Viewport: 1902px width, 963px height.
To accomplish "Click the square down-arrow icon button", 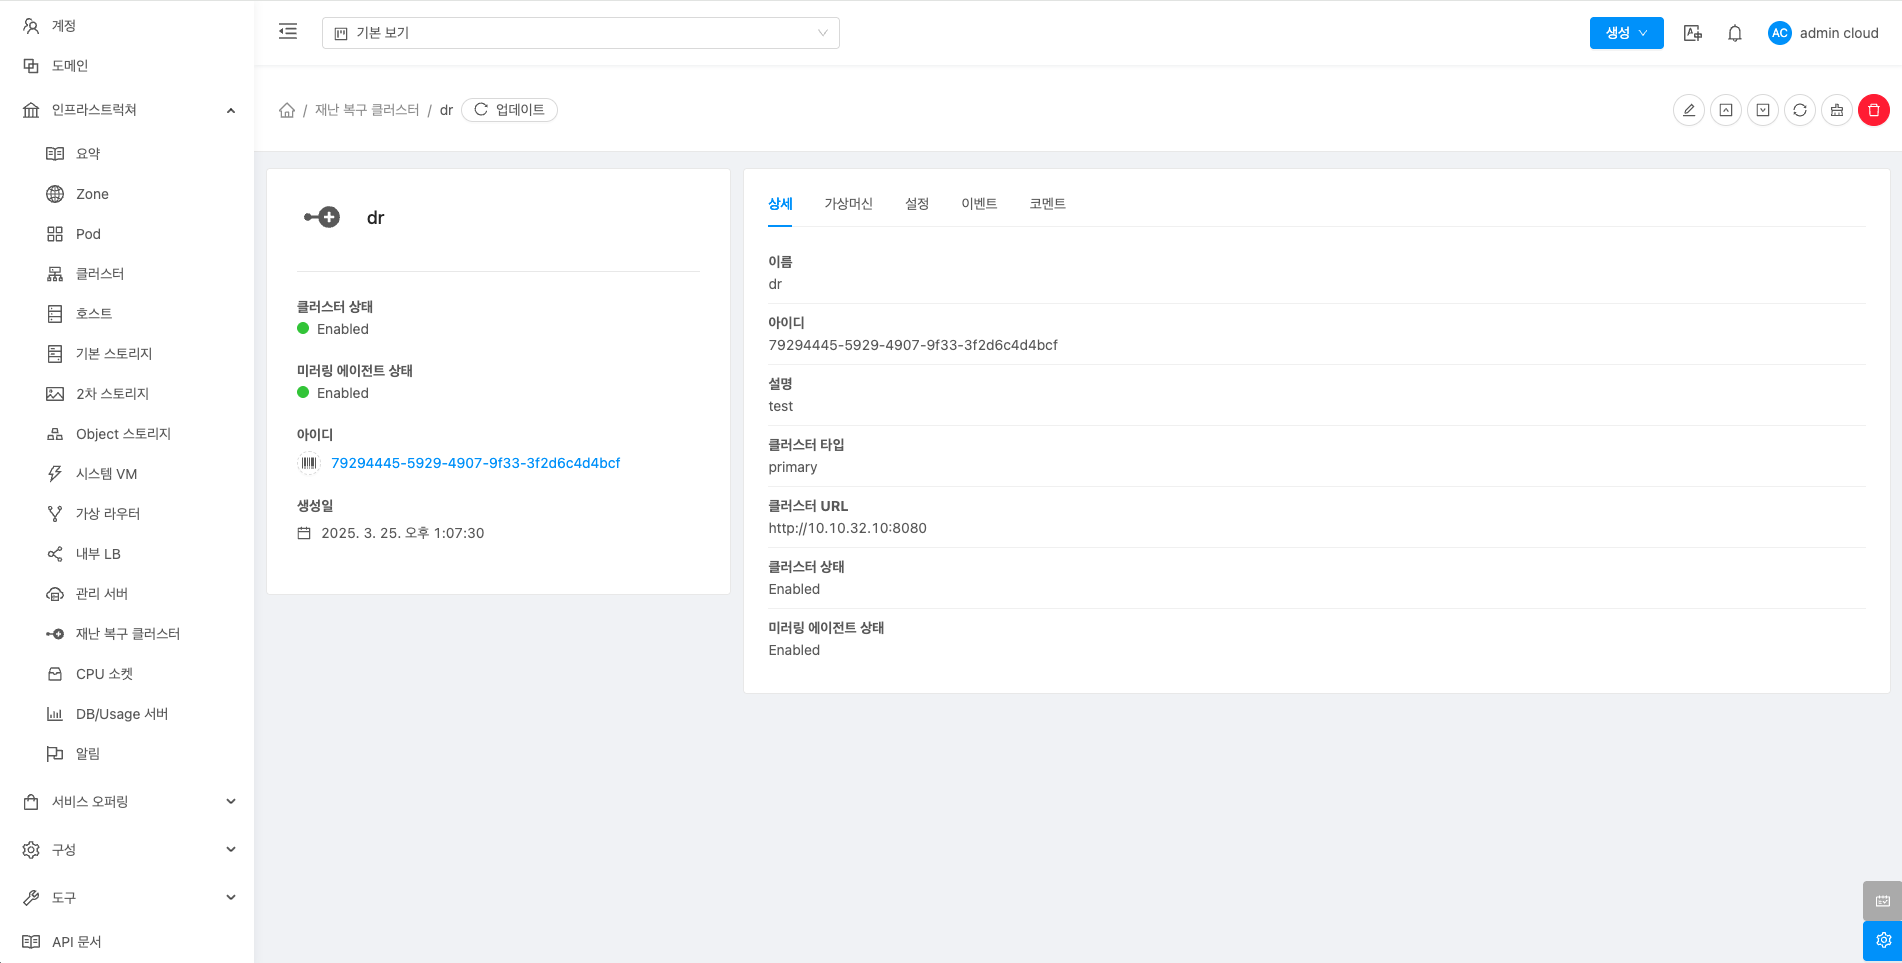I will (1762, 110).
